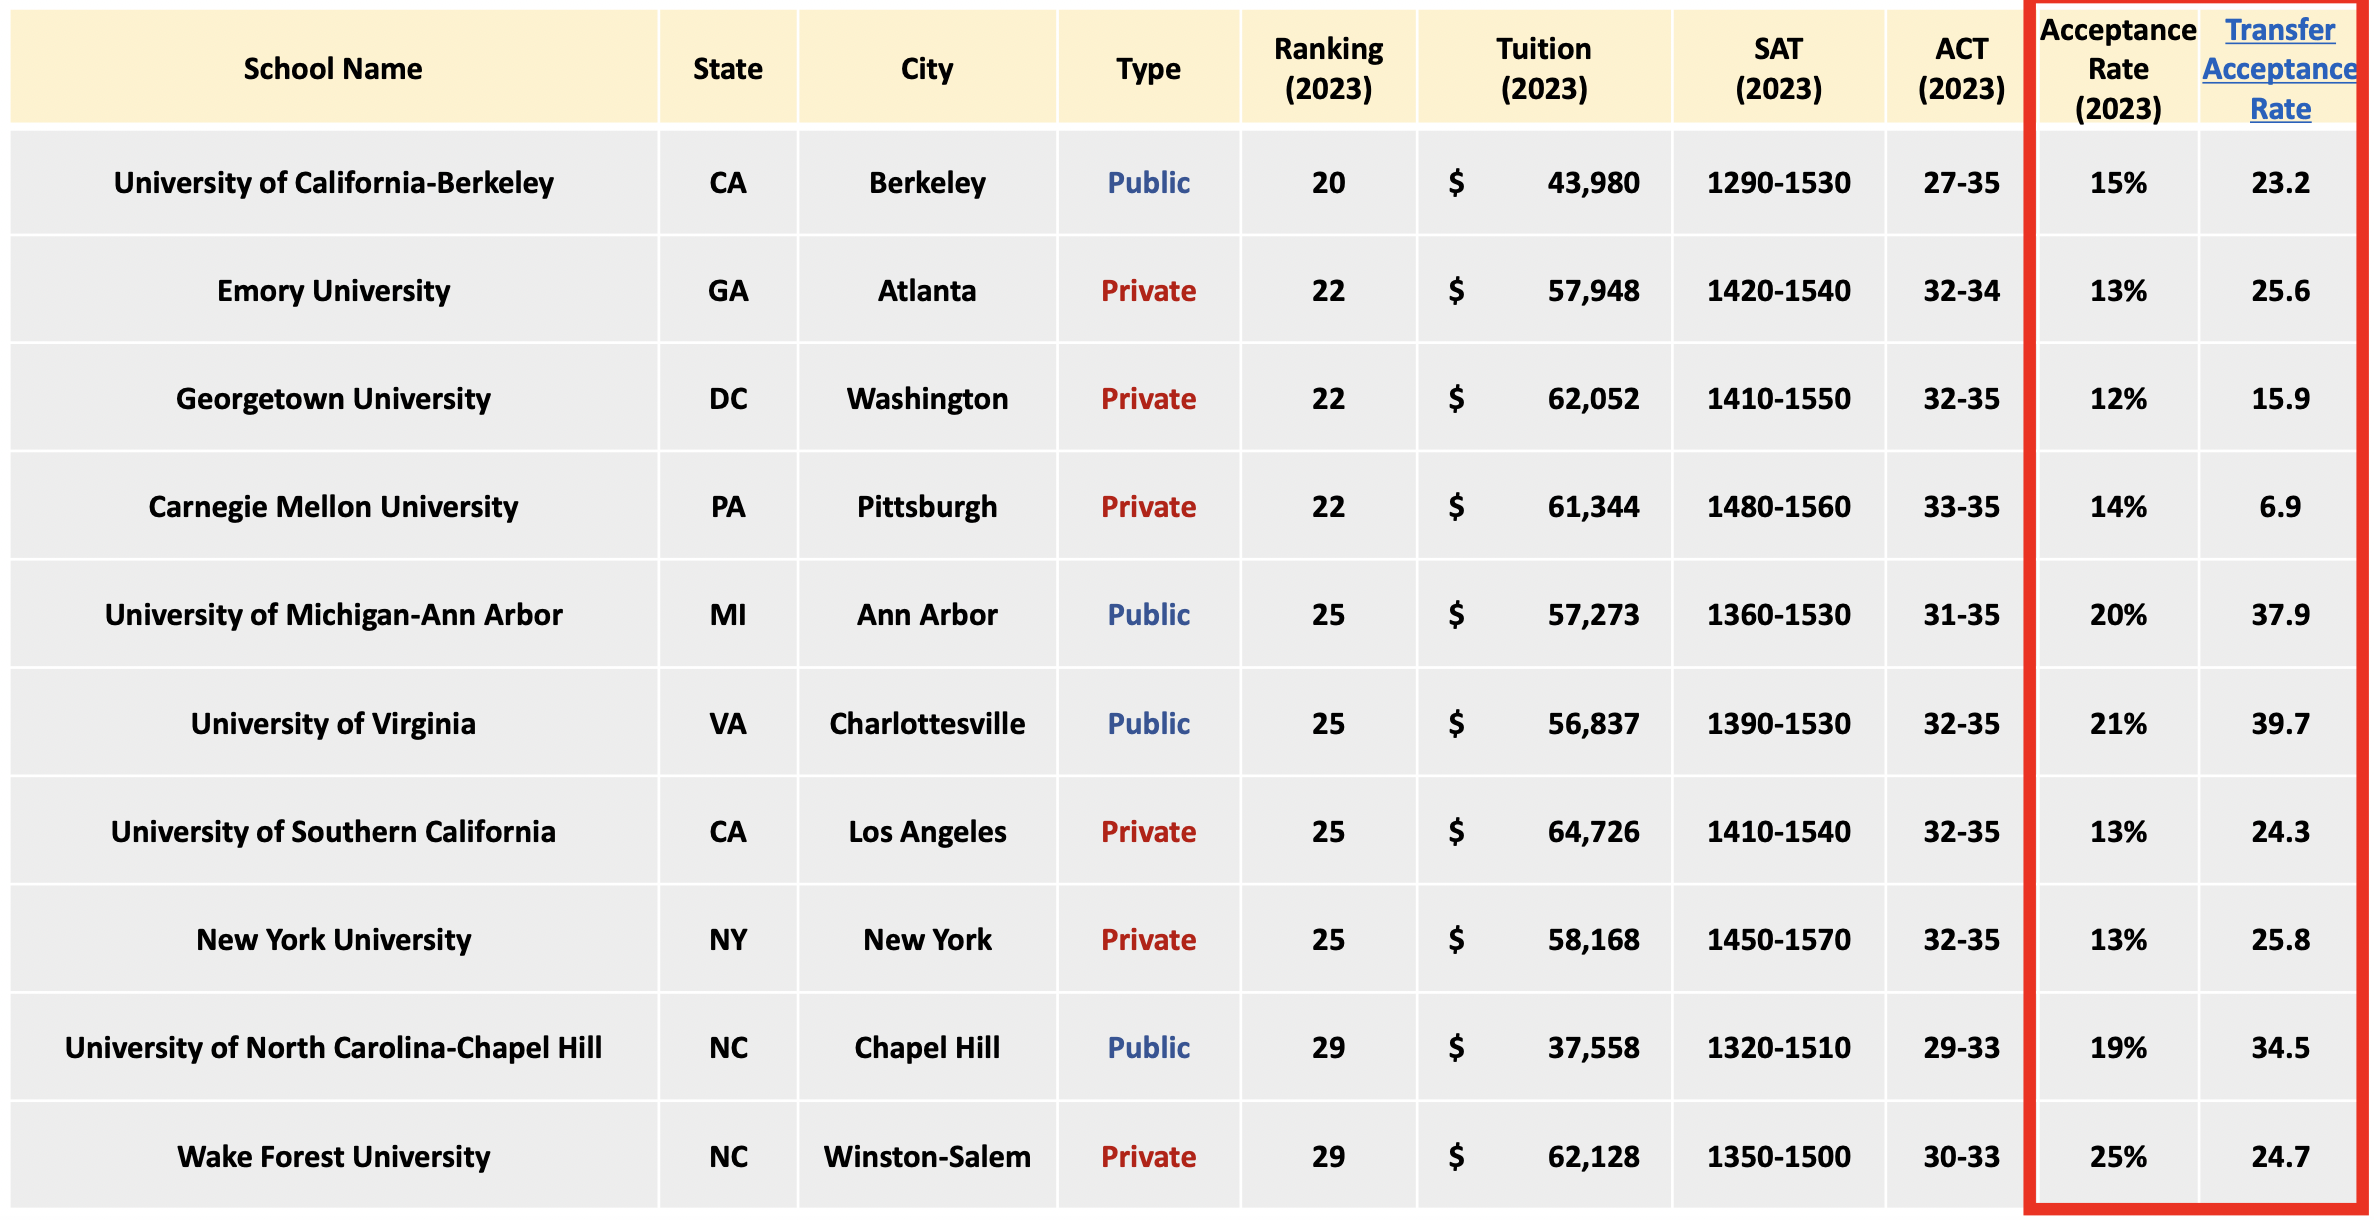Screen dimensions: 2374x1220
Task: Select the University of California-Berkeley cell
Action: 333,183
